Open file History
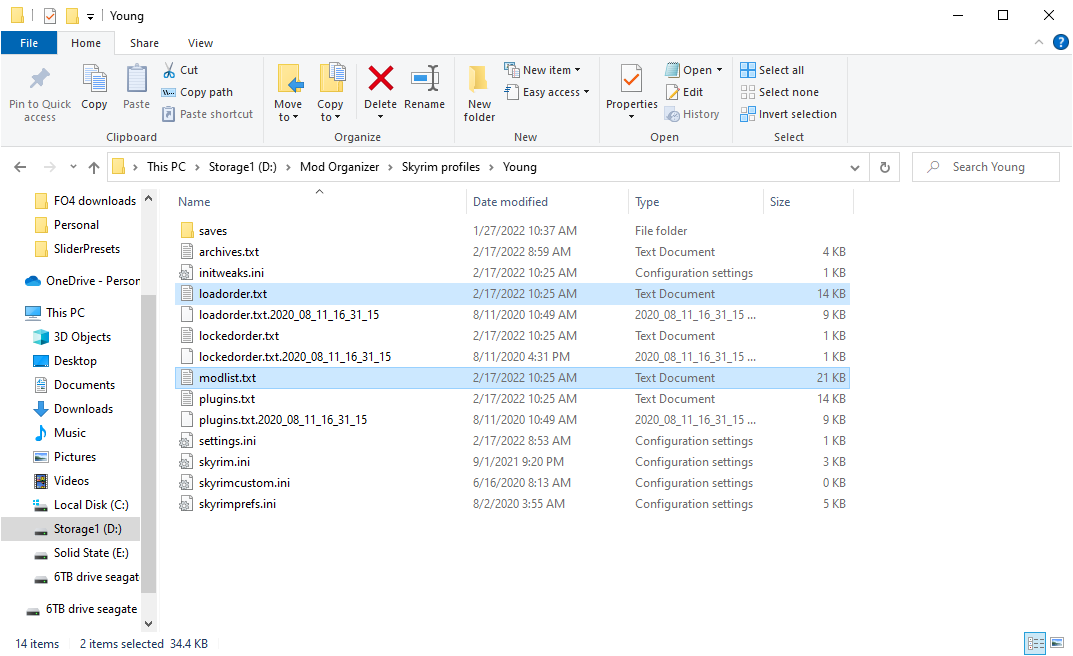 (x=693, y=114)
